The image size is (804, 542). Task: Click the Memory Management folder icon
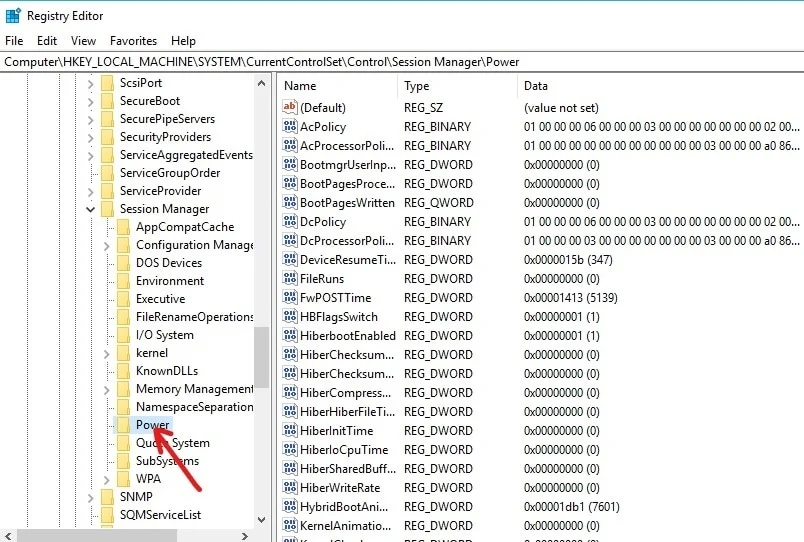(123, 389)
